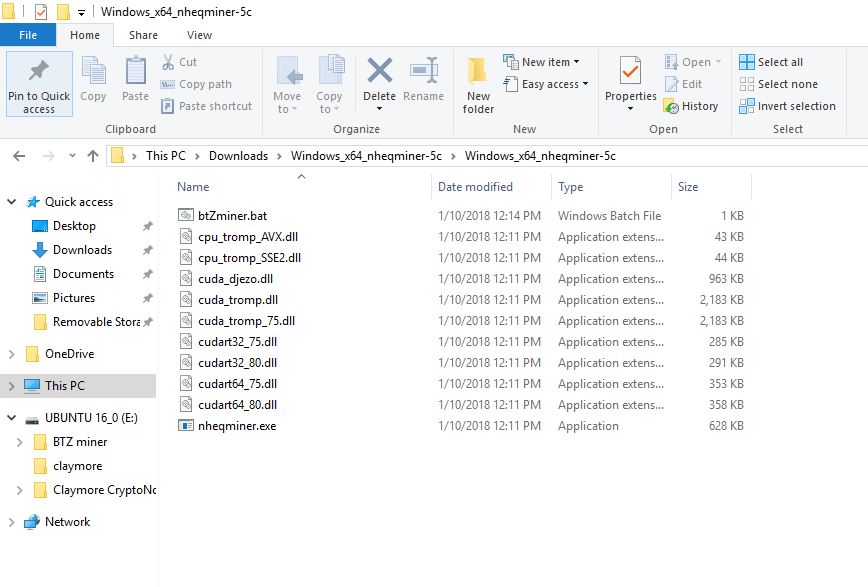The width and height of the screenshot is (868, 587).
Task: Switch to the Home ribbon tab
Action: [x=85, y=35]
